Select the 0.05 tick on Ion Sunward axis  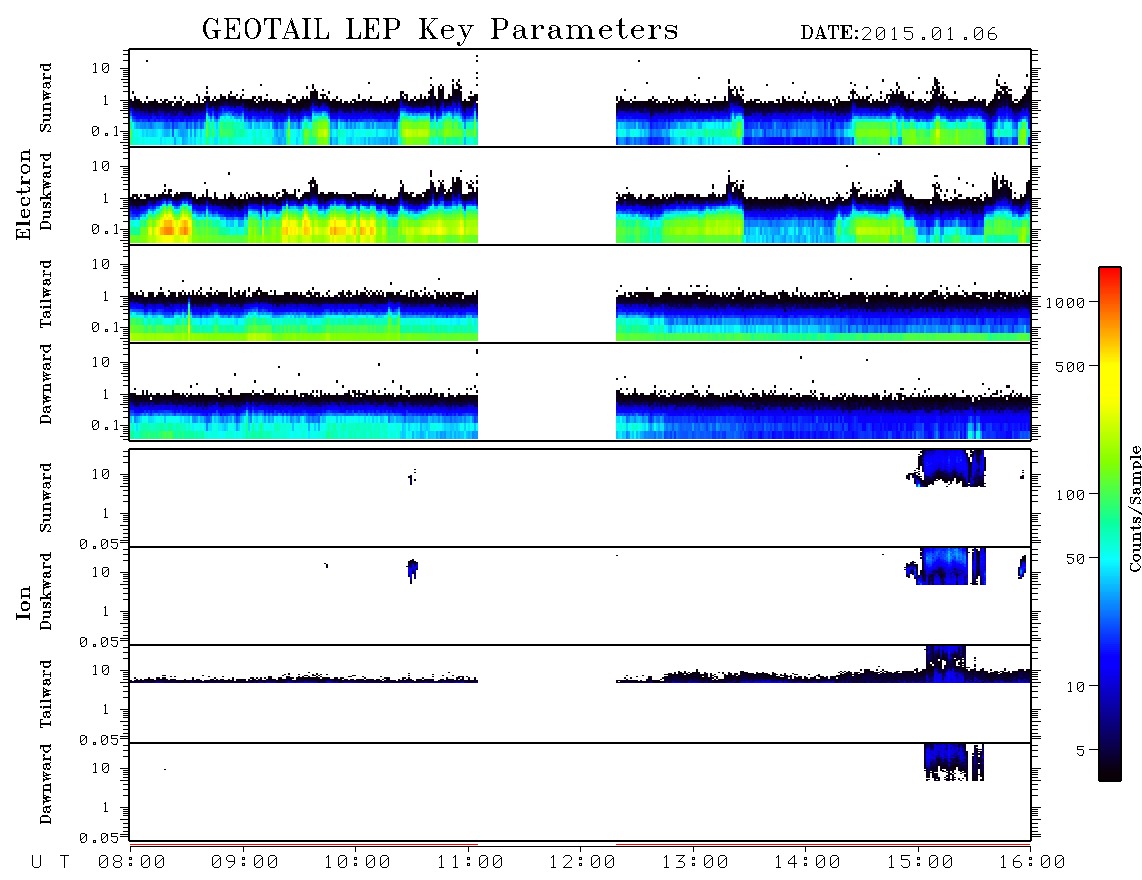[x=98, y=543]
